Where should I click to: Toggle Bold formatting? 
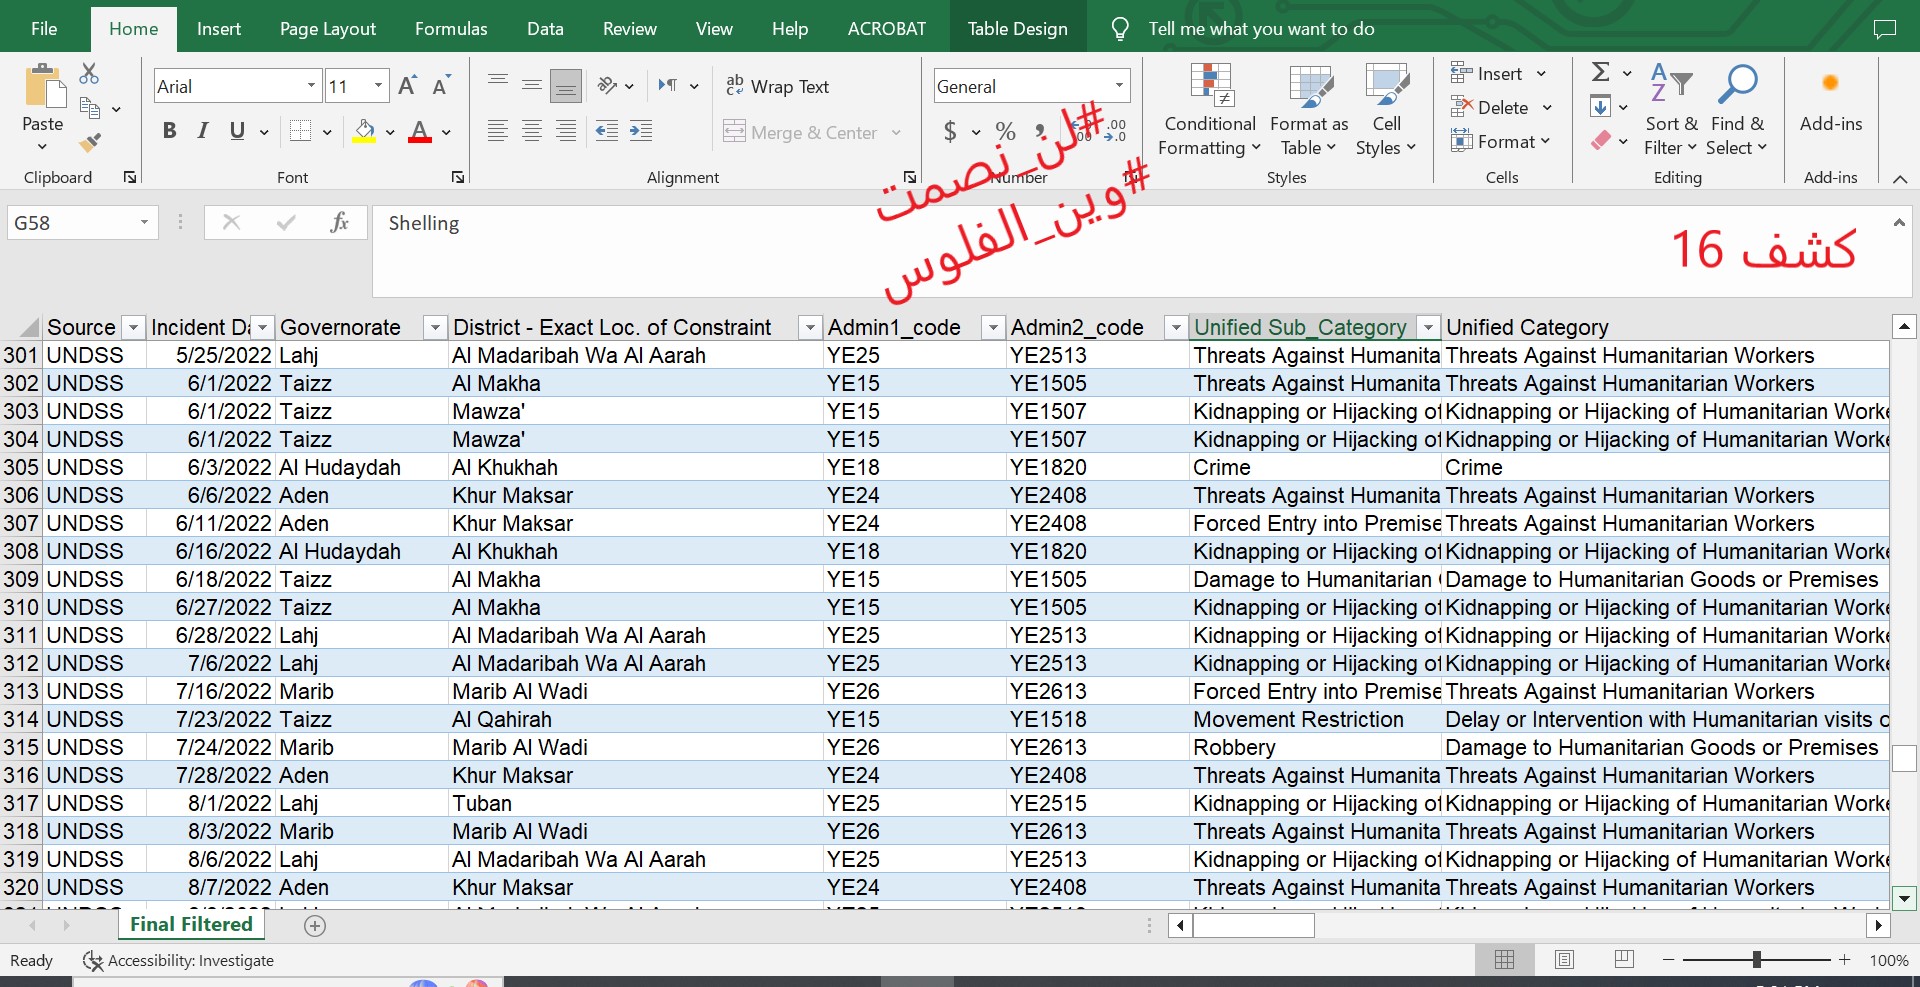pyautogui.click(x=169, y=131)
